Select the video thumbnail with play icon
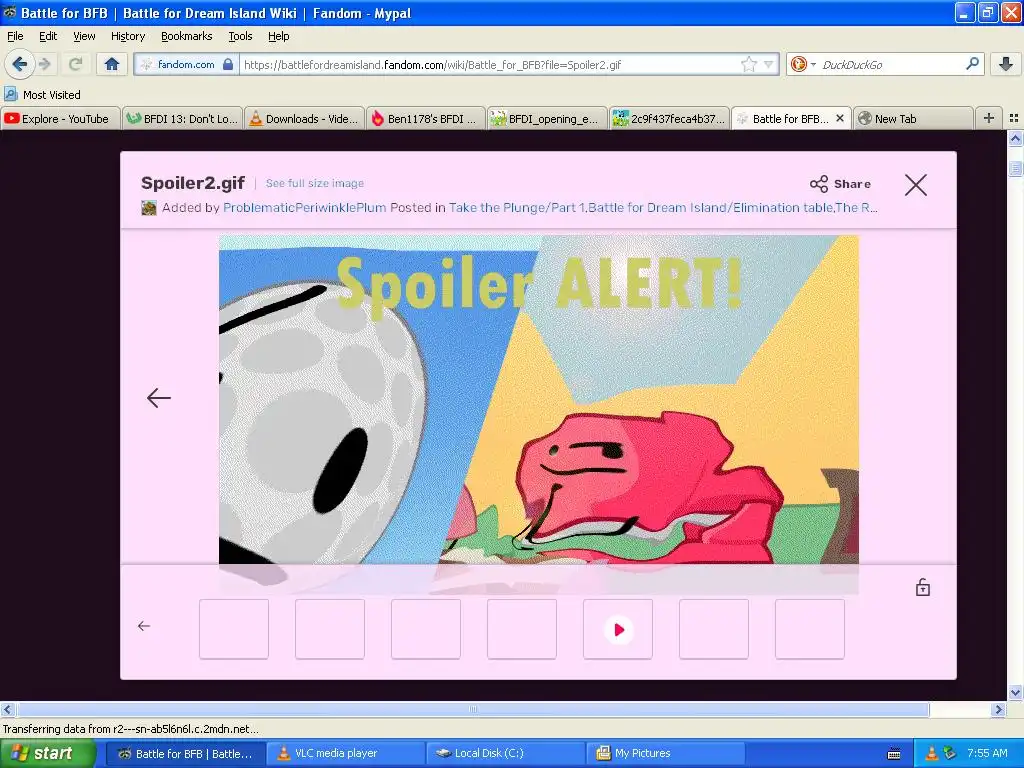Viewport: 1024px width, 768px height. tap(618, 629)
